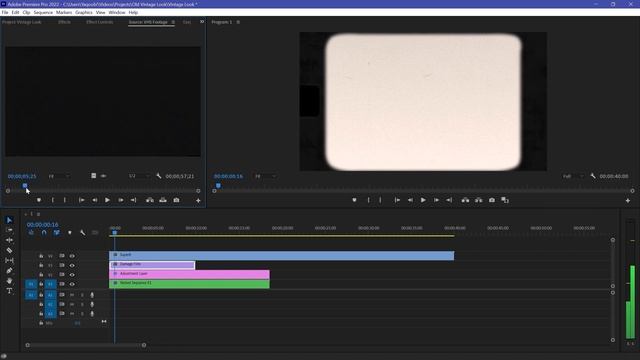640x360 pixels.
Task: Select the Hand tool
Action: click(x=9, y=281)
